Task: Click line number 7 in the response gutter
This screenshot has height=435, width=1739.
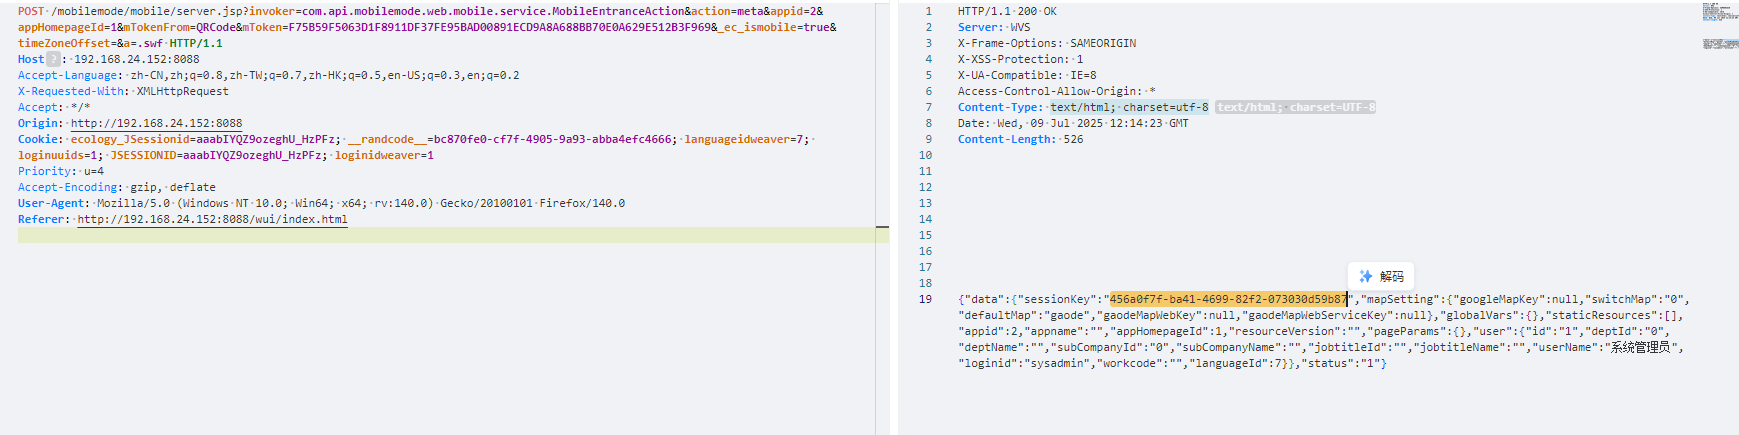Action: tap(928, 107)
